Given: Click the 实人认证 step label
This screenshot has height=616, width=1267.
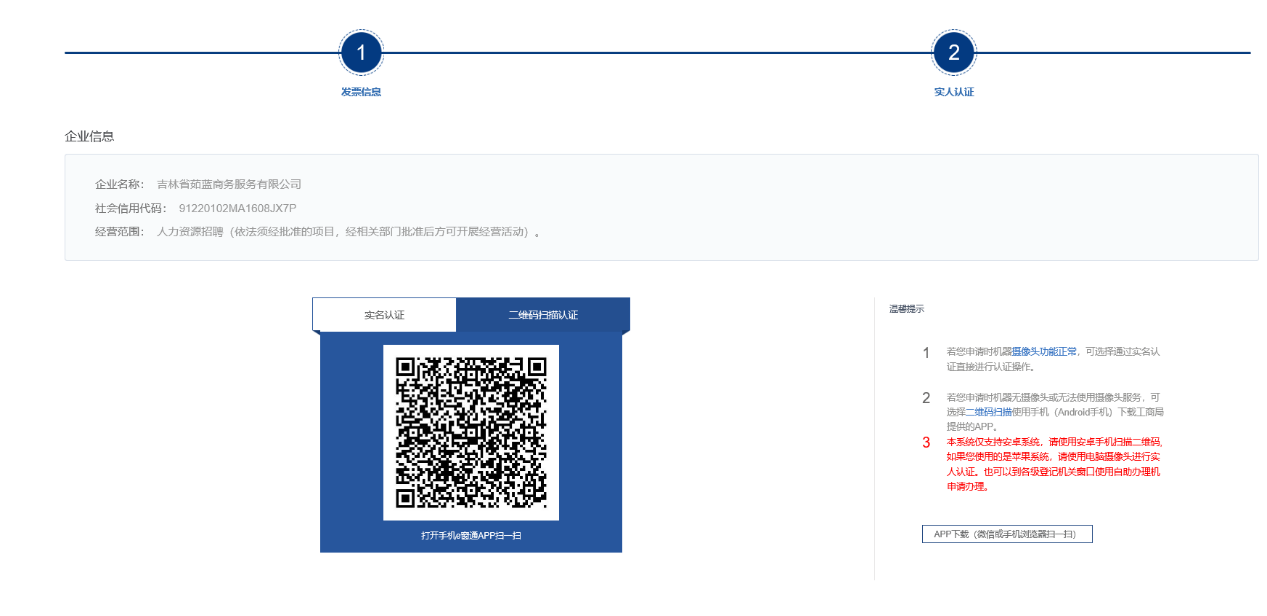Looking at the screenshot, I should 953,92.
